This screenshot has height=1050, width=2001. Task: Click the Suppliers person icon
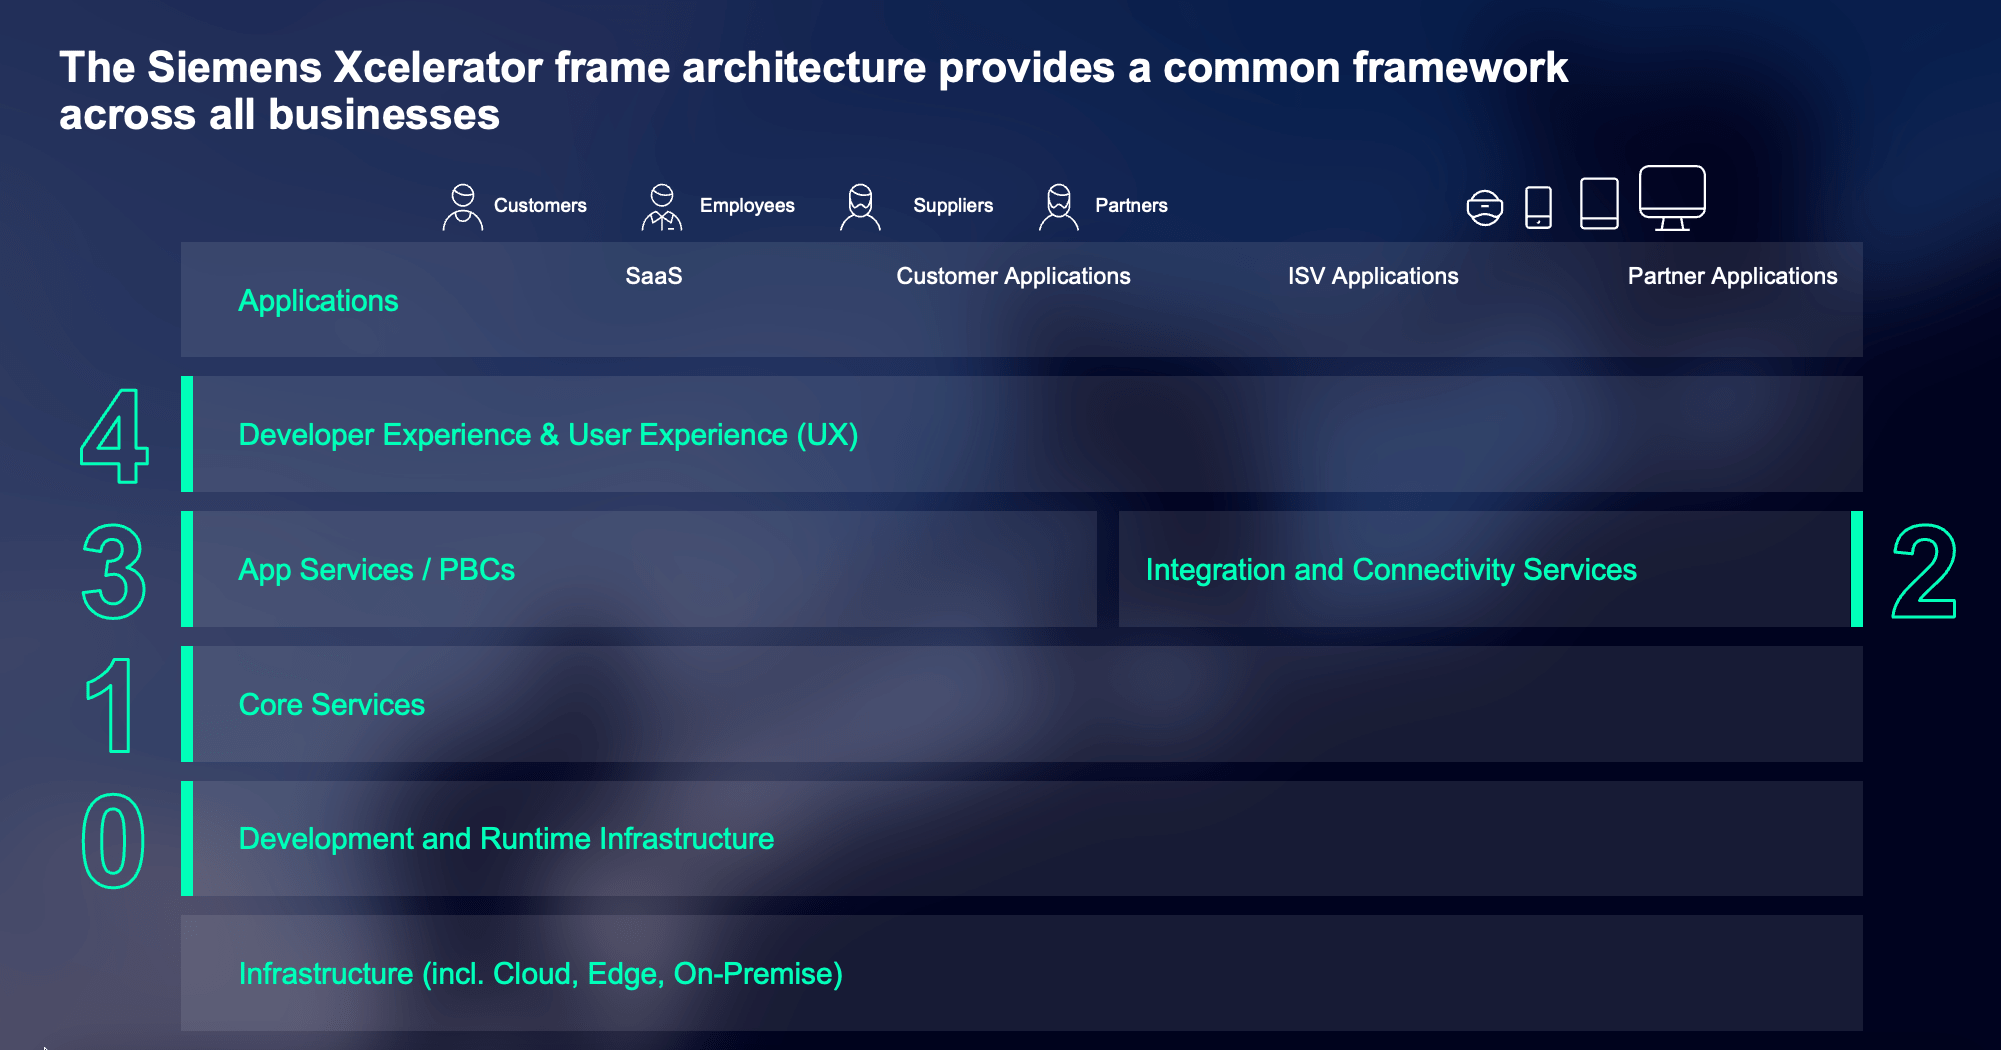[x=860, y=207]
